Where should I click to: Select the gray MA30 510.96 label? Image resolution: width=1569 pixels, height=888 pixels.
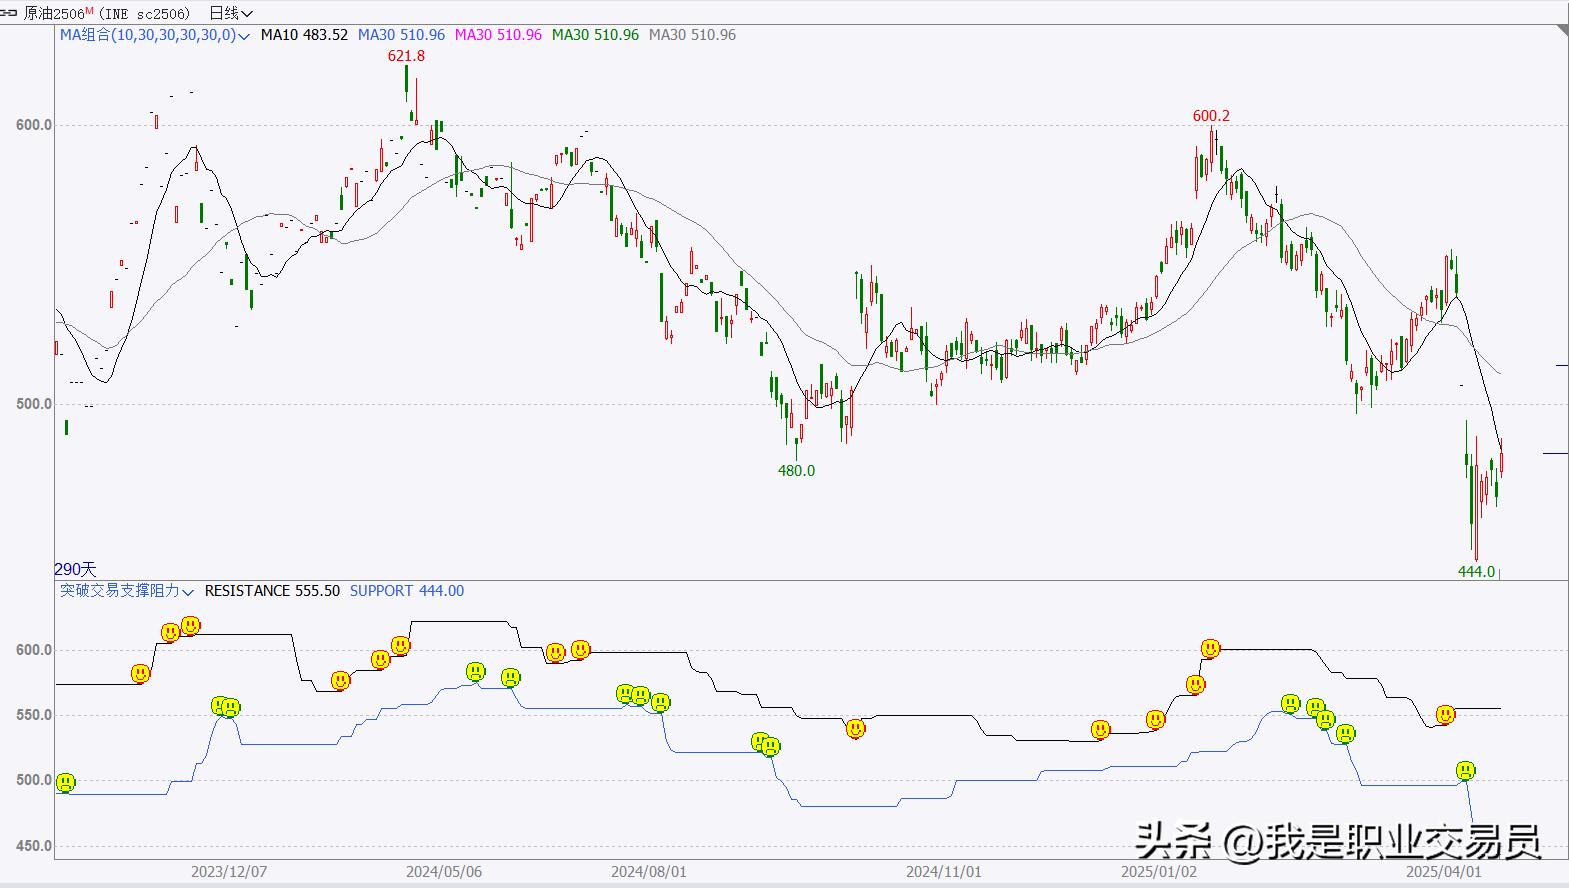pos(692,35)
